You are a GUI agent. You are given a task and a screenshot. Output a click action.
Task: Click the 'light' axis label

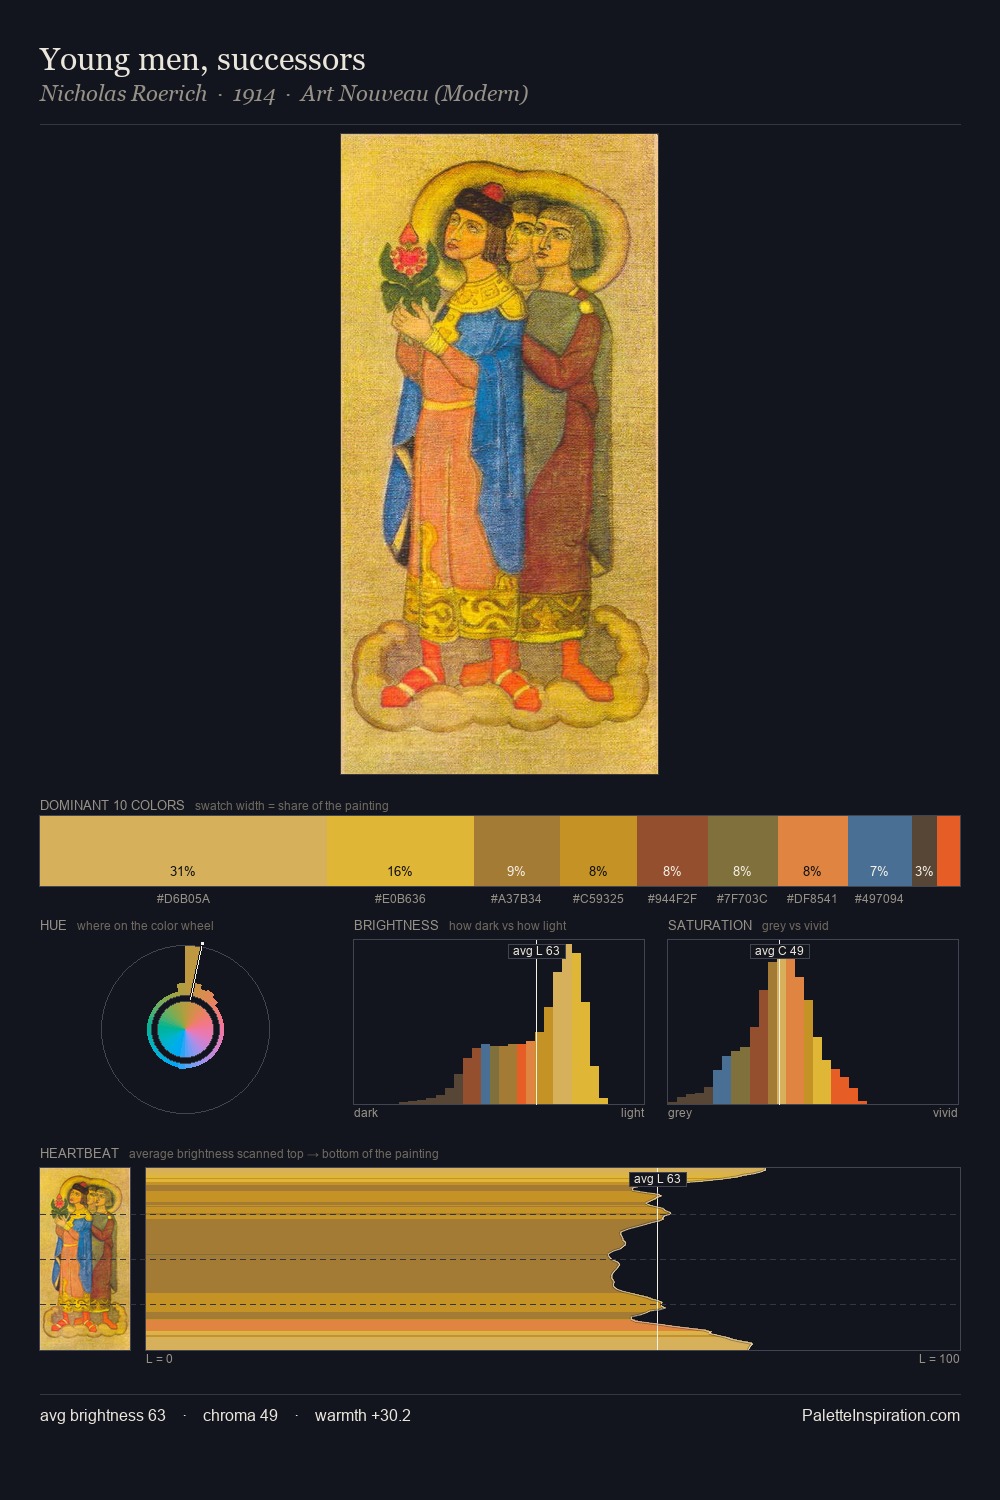pyautogui.click(x=633, y=1113)
